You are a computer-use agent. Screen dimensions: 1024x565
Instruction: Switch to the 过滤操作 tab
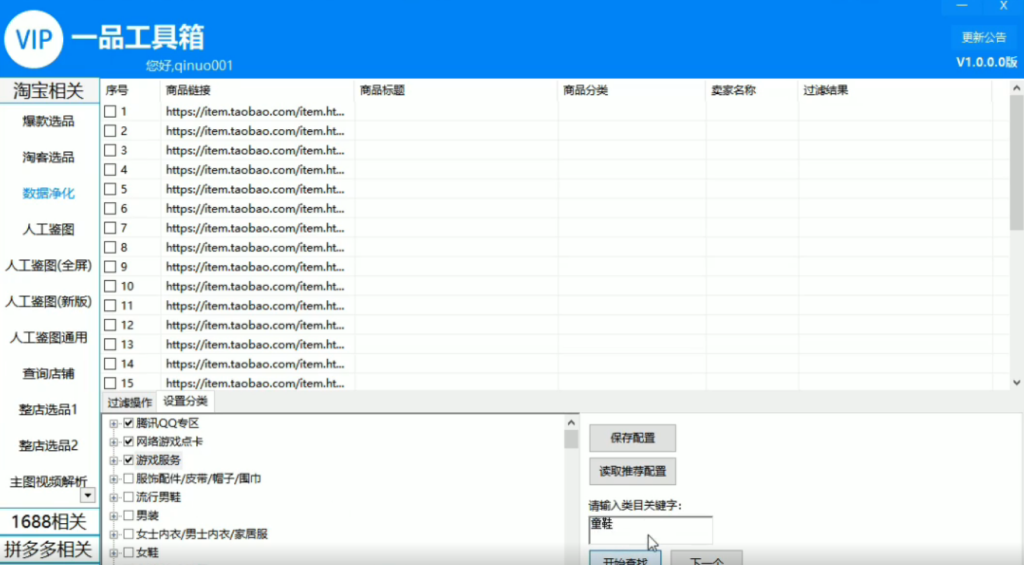pyautogui.click(x=128, y=402)
